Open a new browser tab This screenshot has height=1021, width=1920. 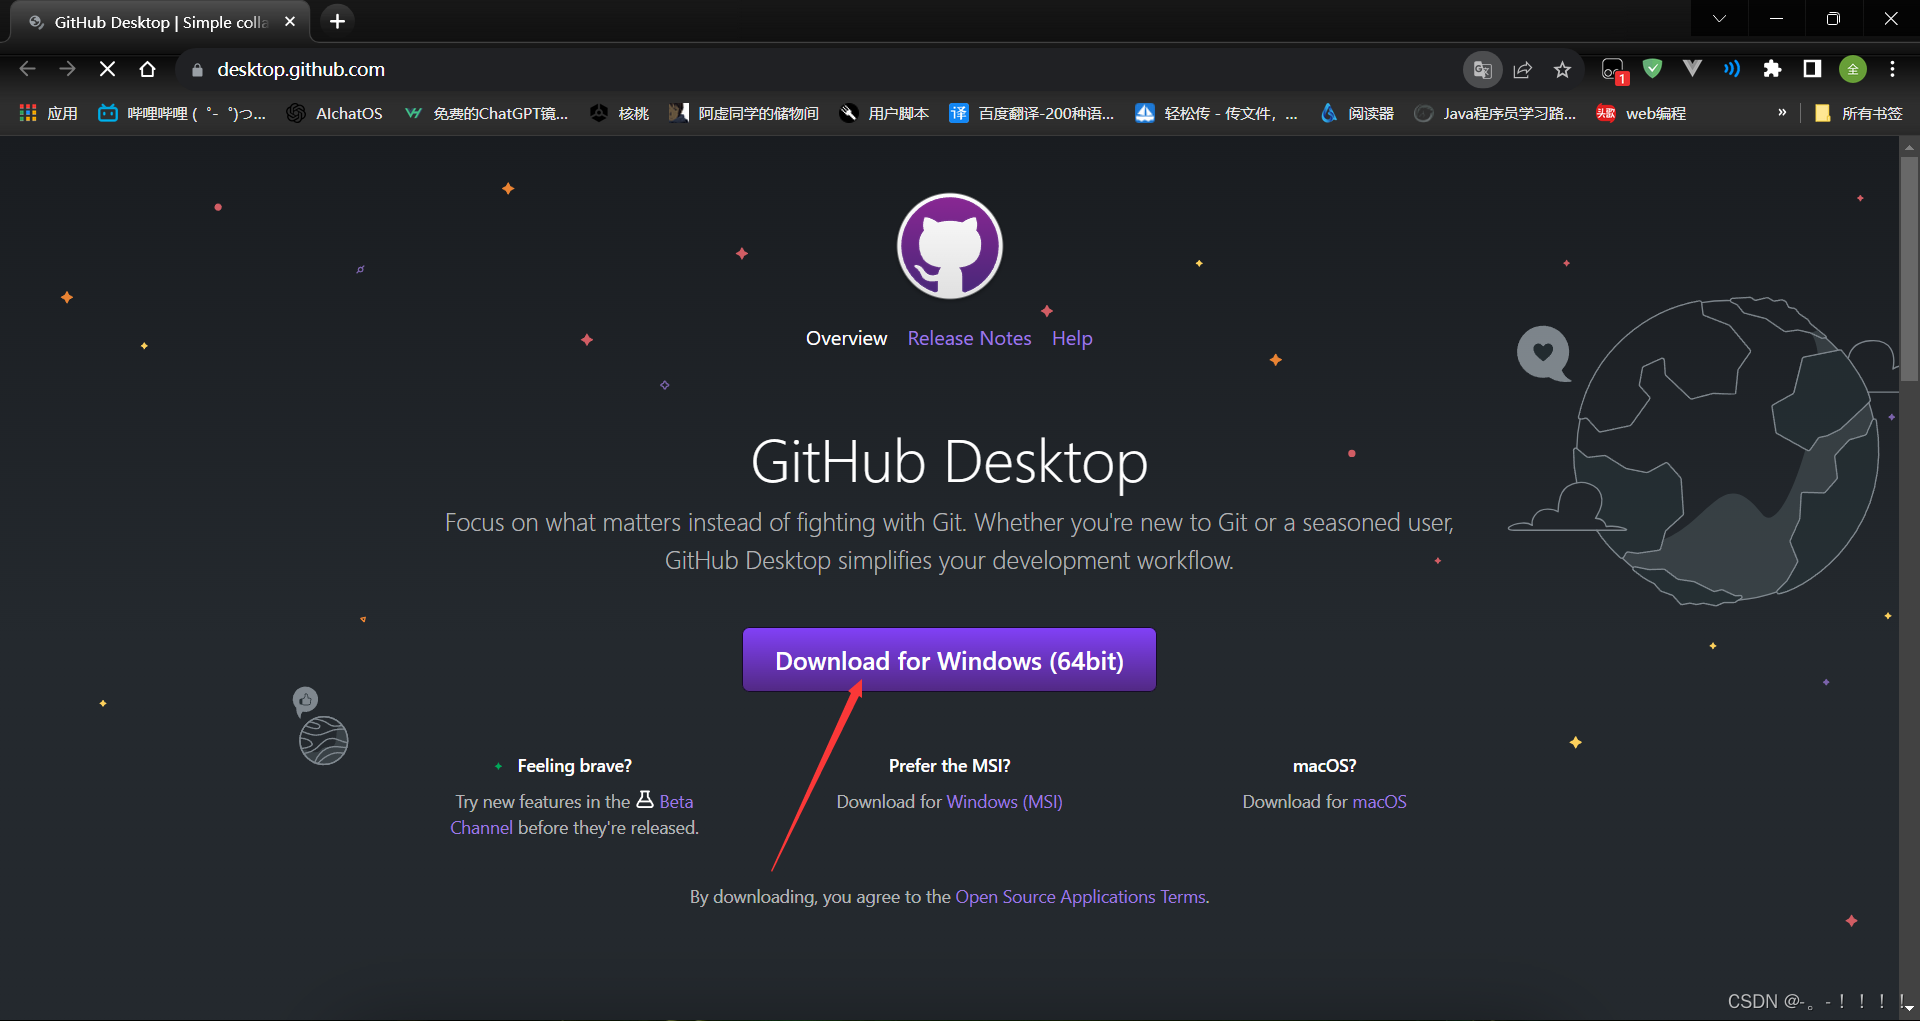click(x=337, y=21)
